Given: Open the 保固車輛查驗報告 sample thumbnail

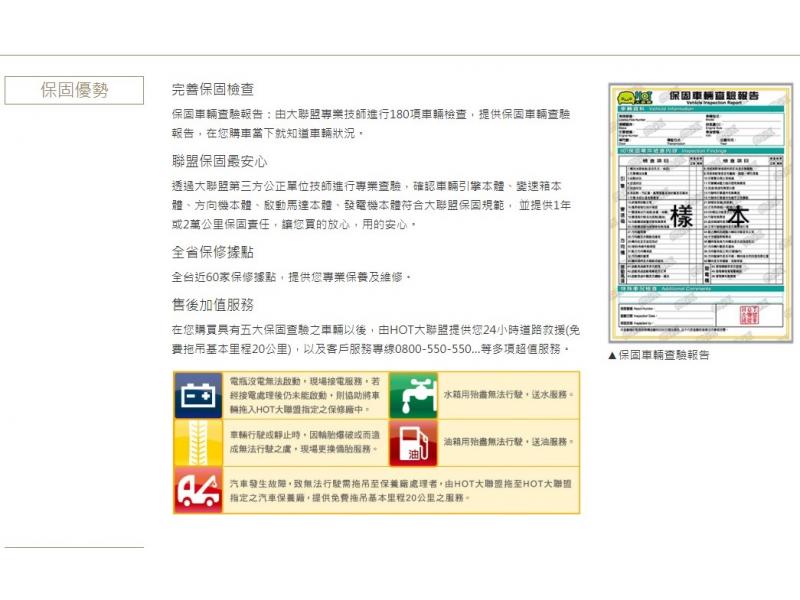Looking at the screenshot, I should coord(700,212).
